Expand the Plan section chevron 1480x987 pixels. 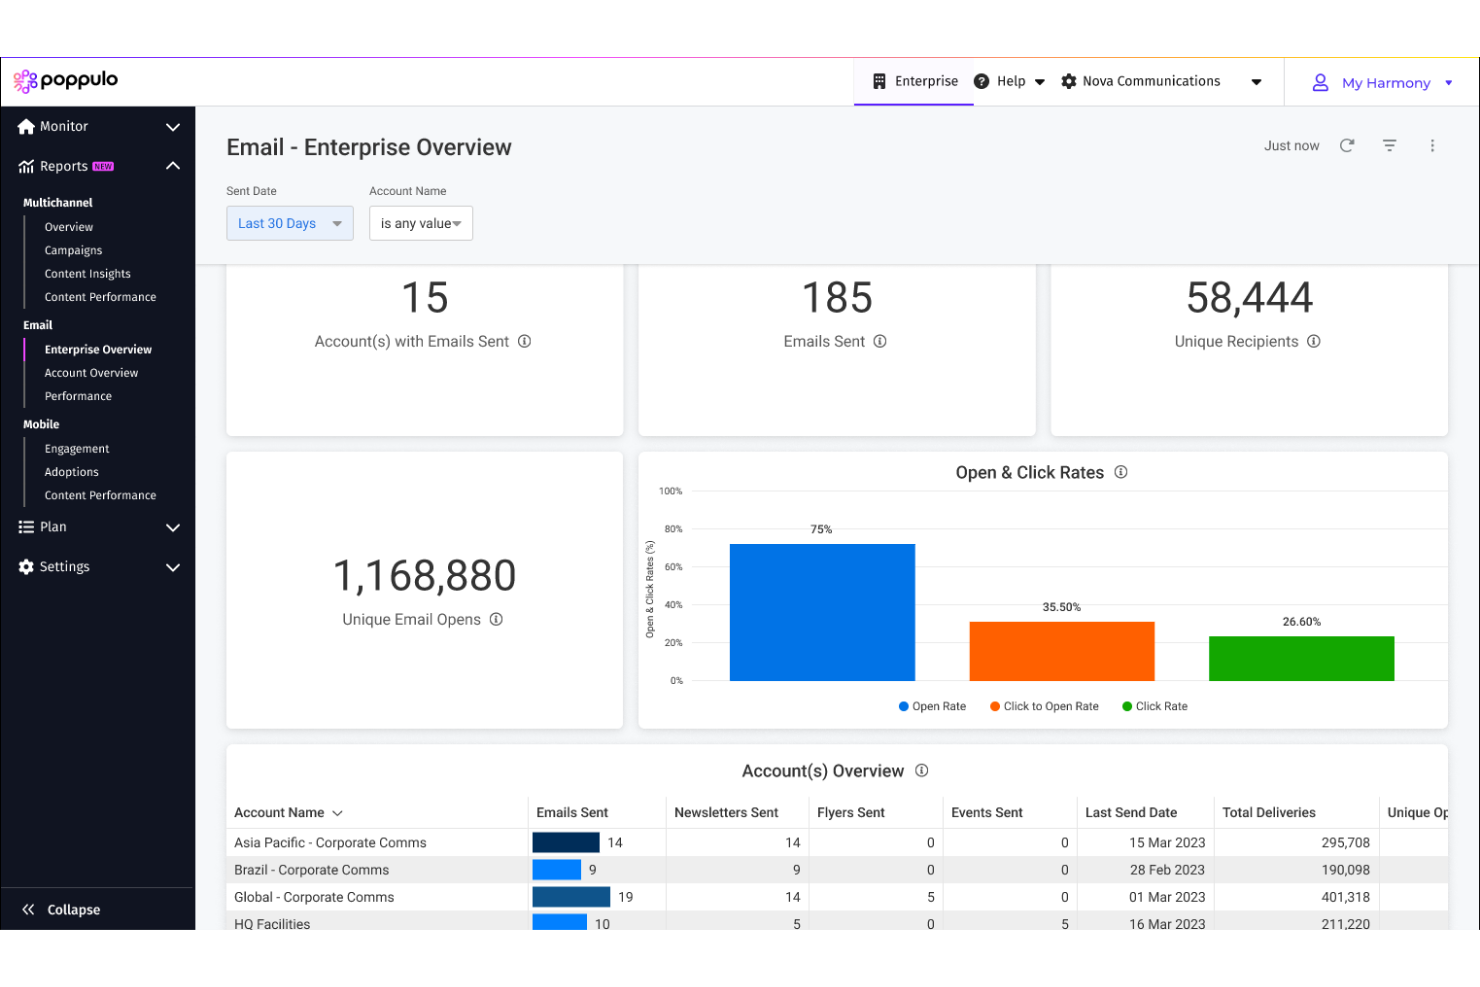(x=173, y=527)
